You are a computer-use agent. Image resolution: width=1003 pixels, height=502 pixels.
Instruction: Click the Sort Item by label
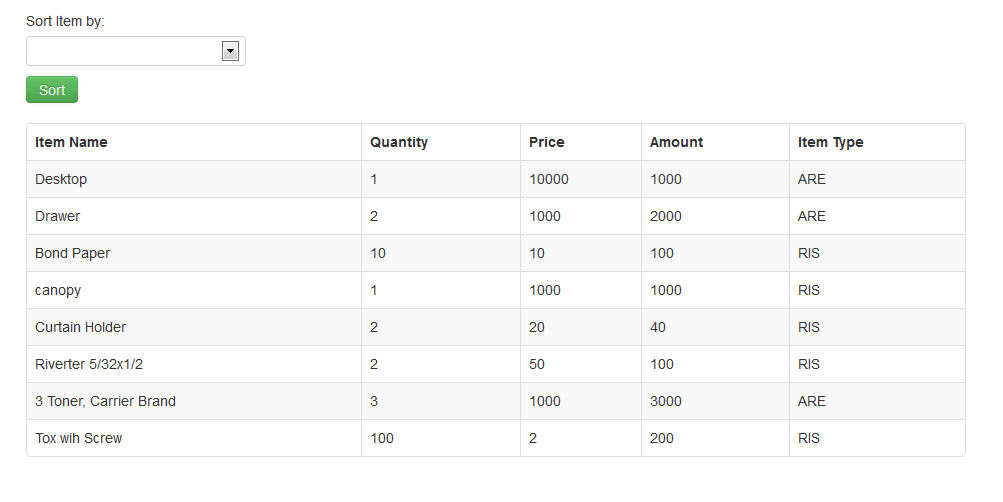point(65,21)
